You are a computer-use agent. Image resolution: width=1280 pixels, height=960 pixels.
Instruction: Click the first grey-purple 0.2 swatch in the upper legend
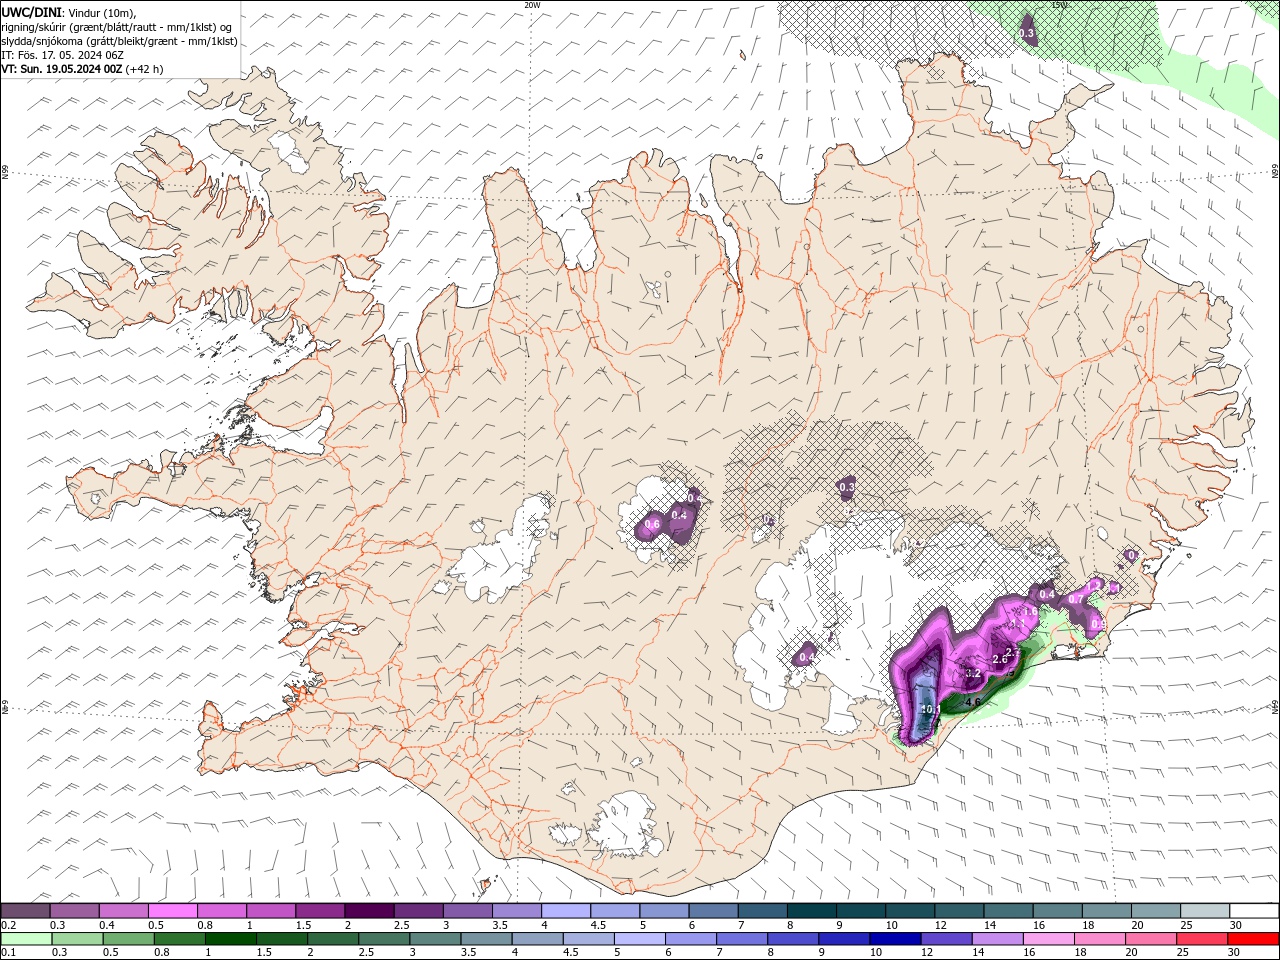(25, 911)
